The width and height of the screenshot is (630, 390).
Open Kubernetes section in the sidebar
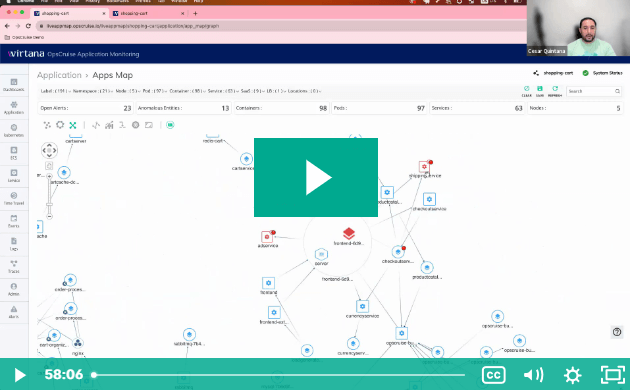[14, 131]
